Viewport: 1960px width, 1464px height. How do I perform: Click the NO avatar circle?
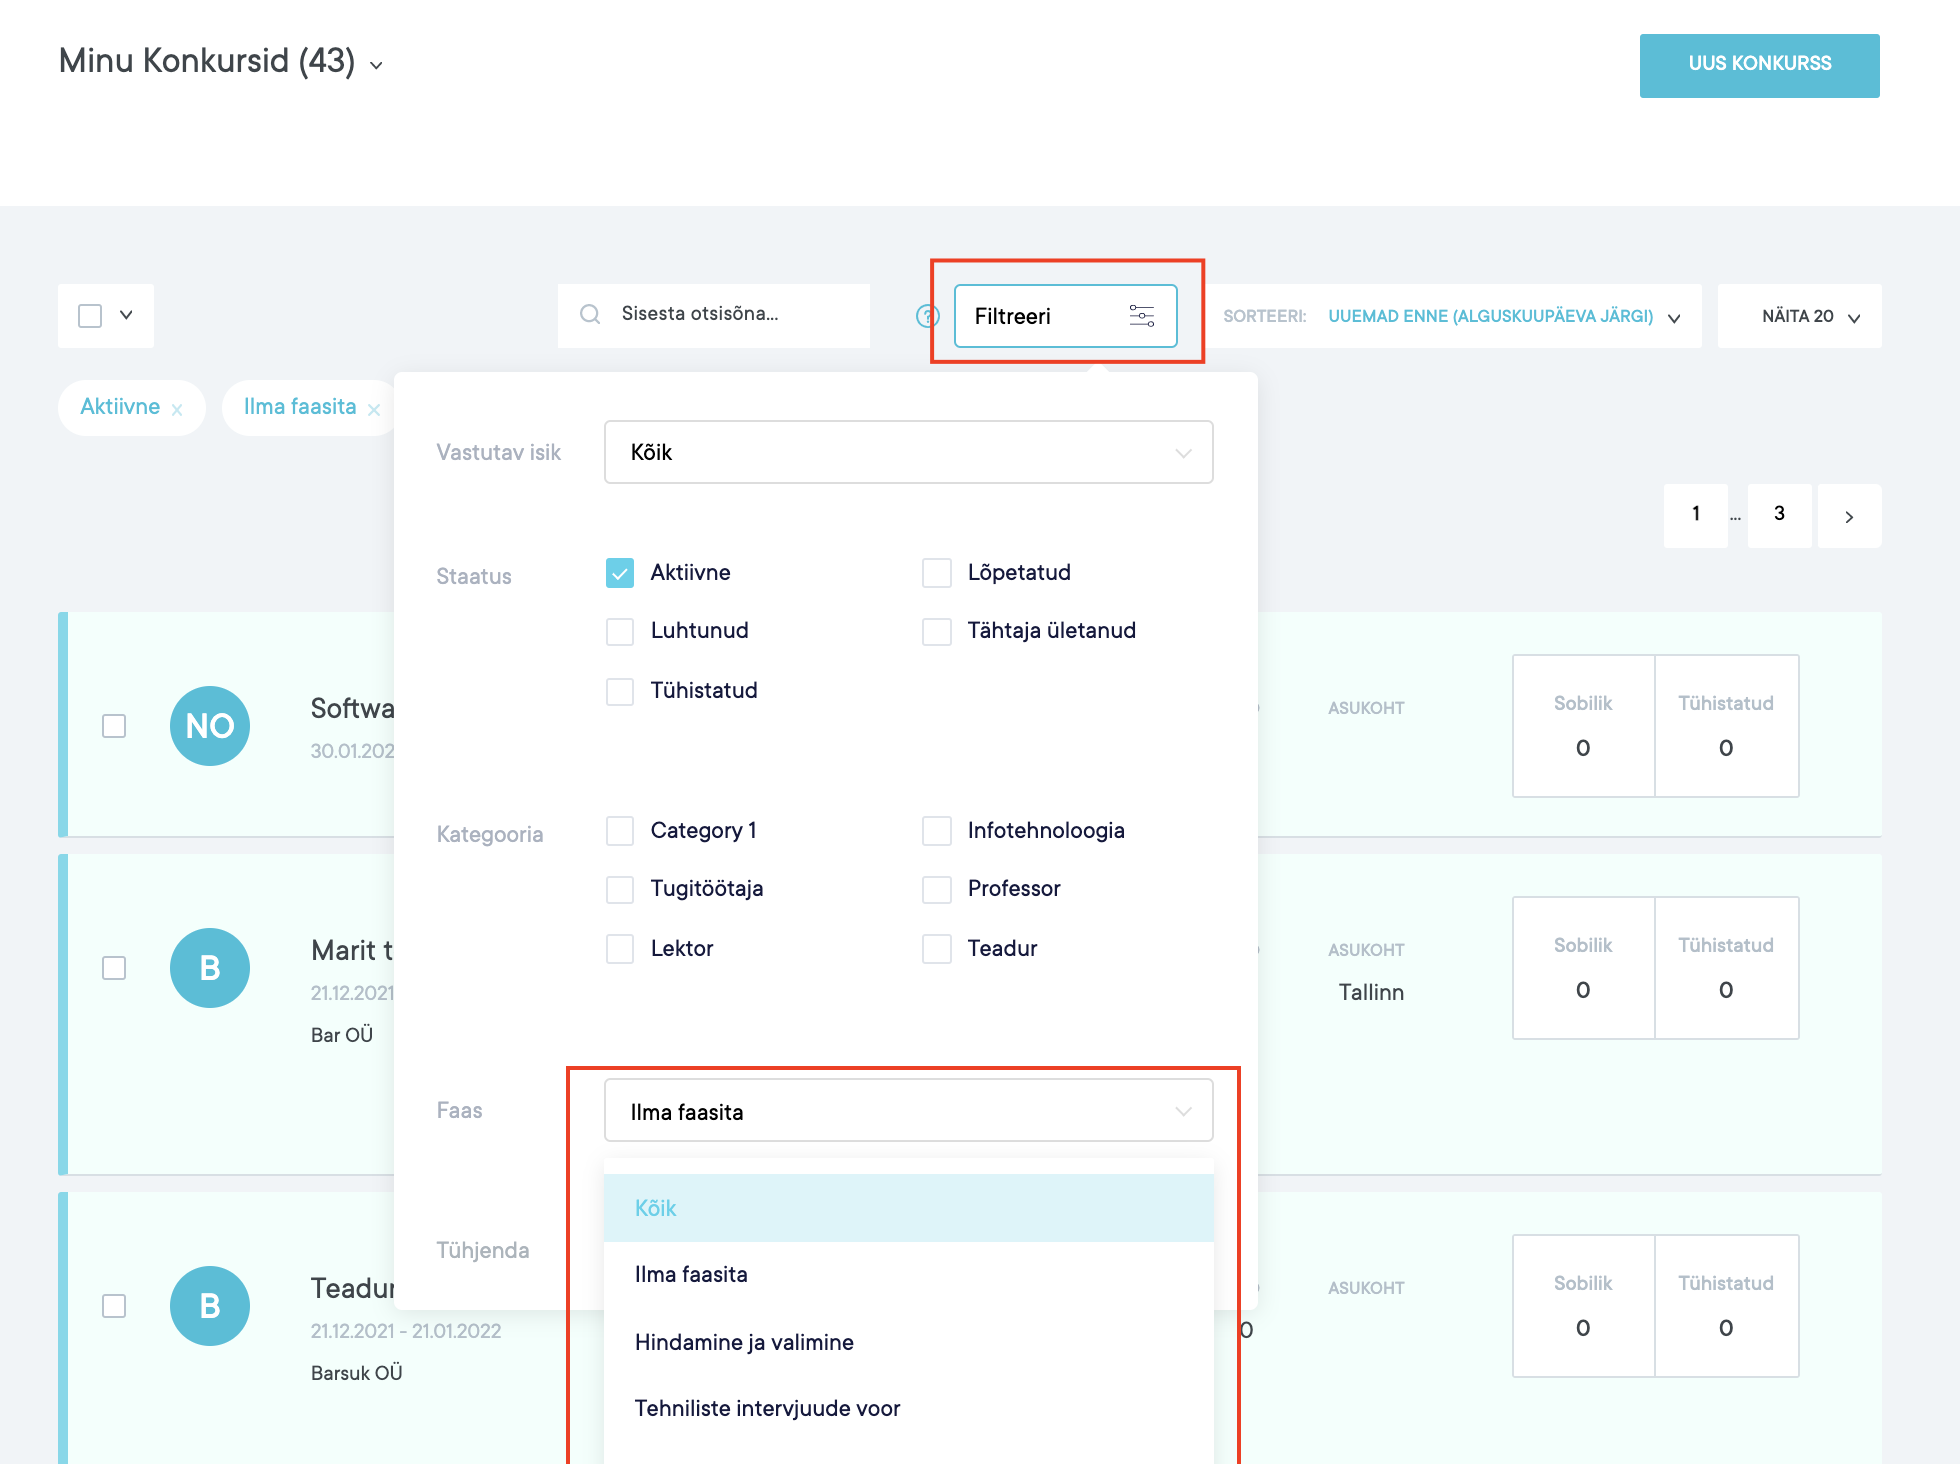[x=210, y=726]
